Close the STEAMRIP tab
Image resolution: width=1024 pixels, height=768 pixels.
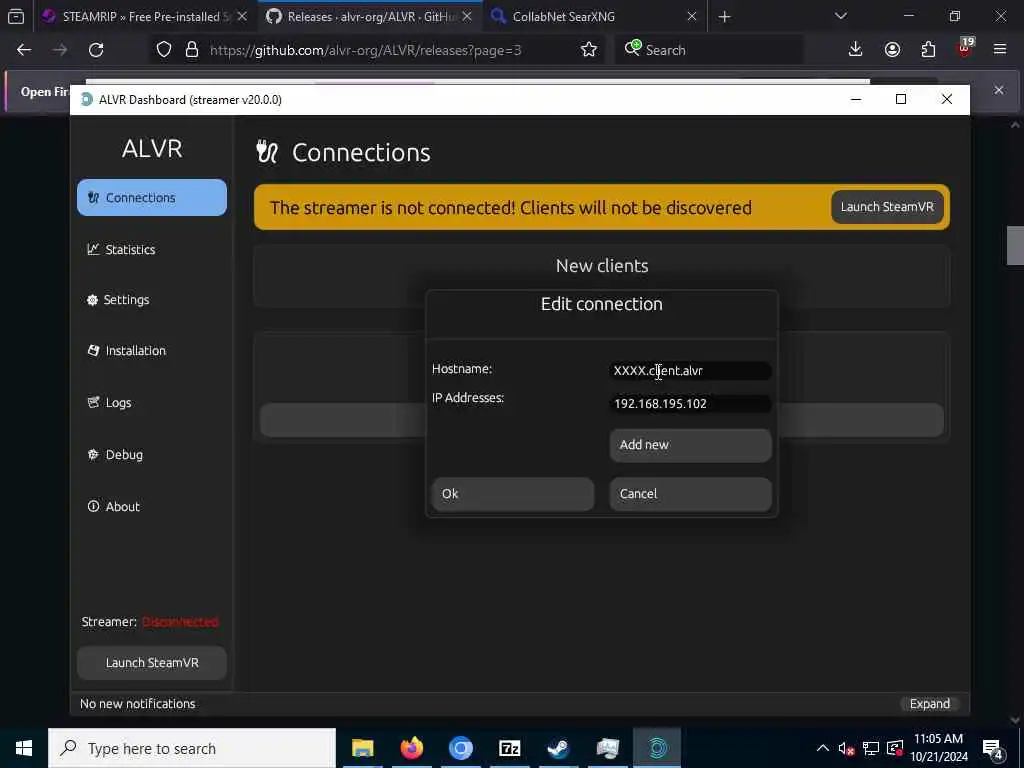(242, 16)
